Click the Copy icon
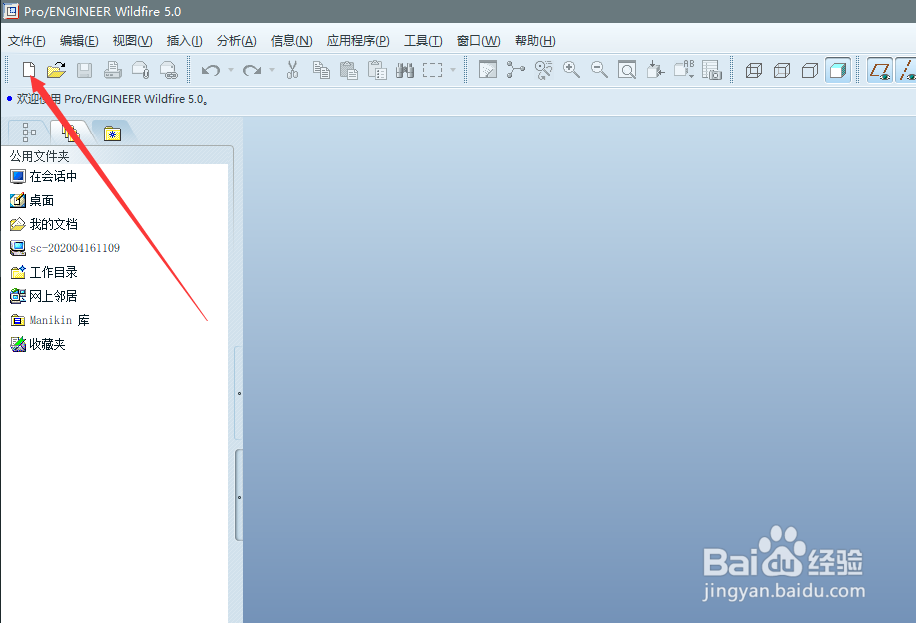This screenshot has width=916, height=623. coord(321,70)
